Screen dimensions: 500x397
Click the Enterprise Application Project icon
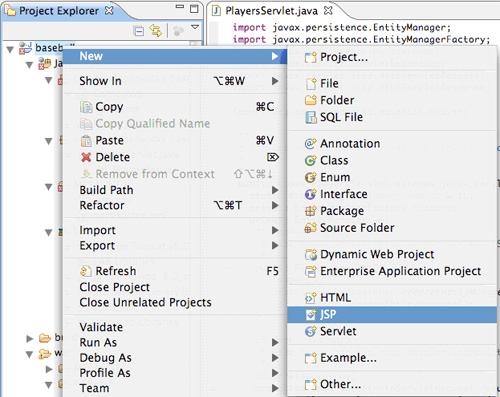pos(311,271)
